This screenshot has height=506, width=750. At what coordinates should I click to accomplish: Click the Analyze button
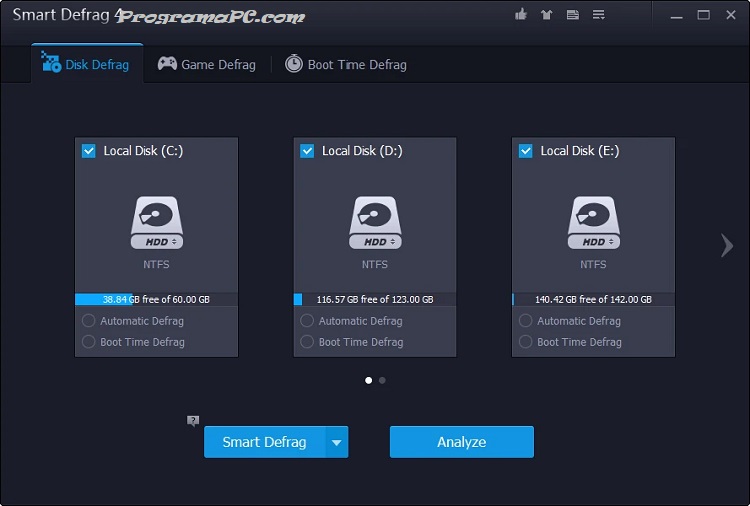point(461,442)
